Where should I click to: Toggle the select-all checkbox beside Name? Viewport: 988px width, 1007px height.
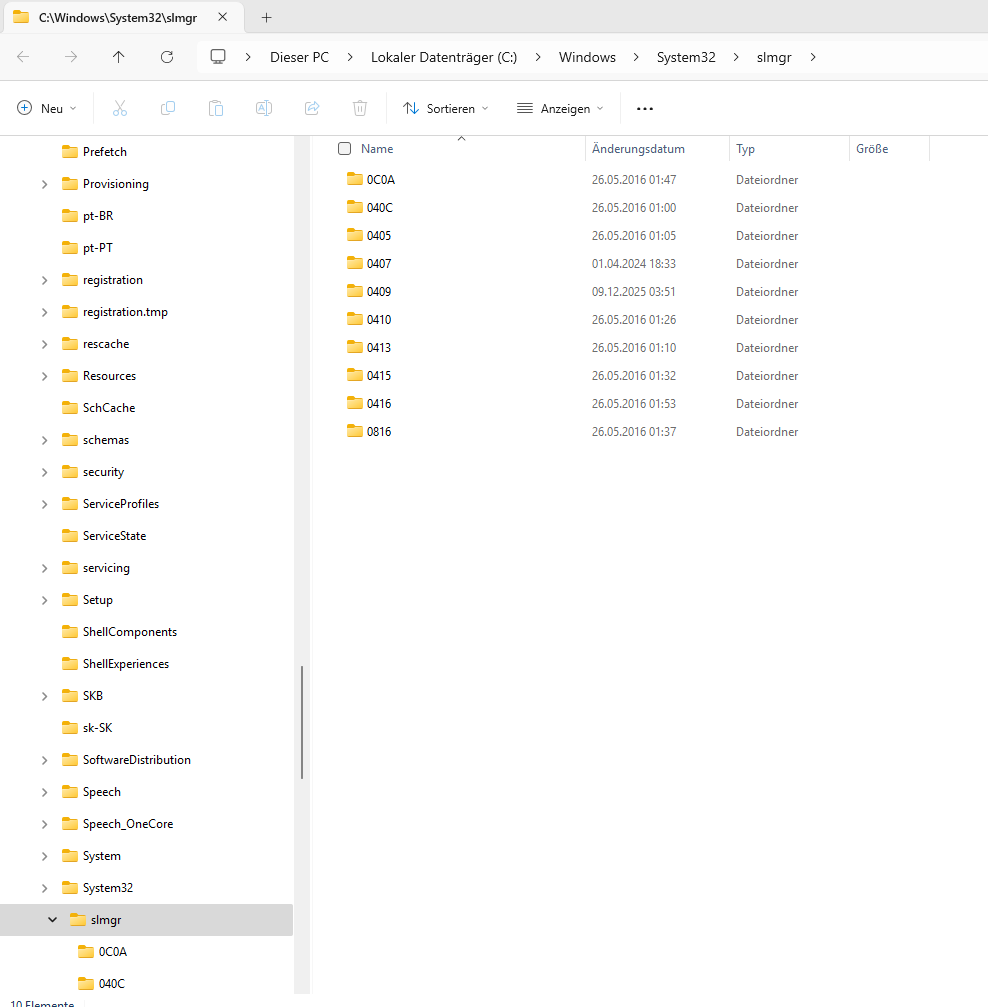pos(345,149)
